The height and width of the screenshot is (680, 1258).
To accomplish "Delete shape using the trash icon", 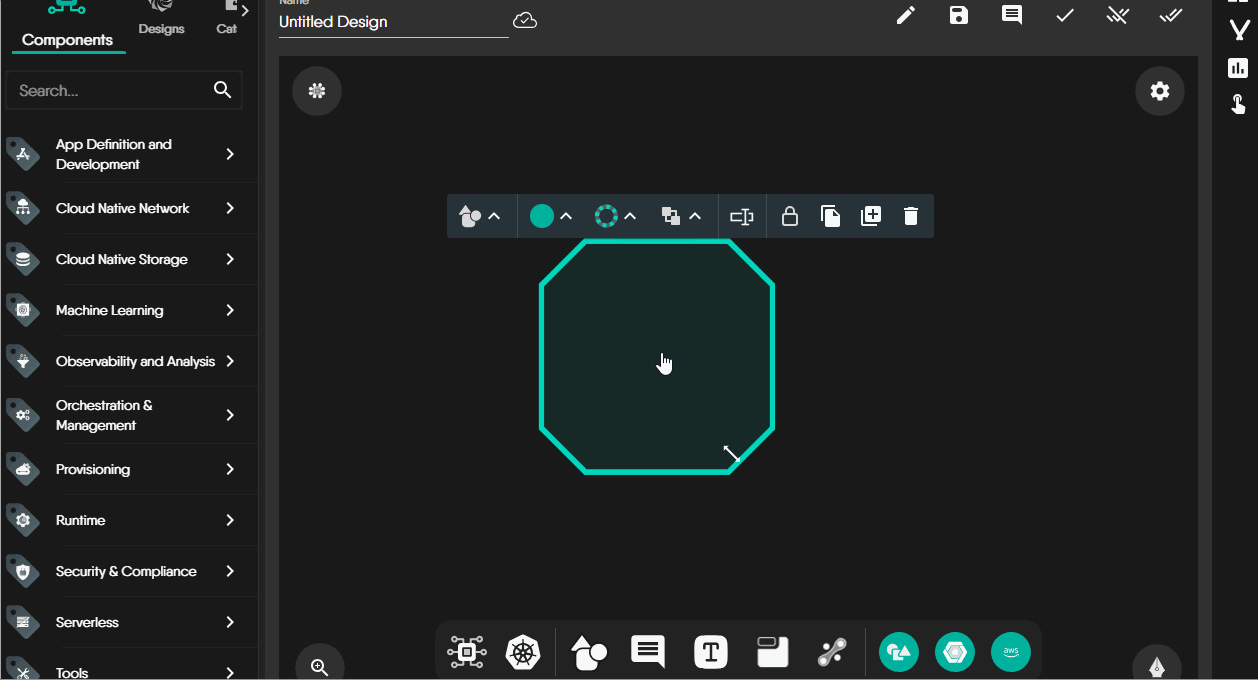I will coord(910,216).
